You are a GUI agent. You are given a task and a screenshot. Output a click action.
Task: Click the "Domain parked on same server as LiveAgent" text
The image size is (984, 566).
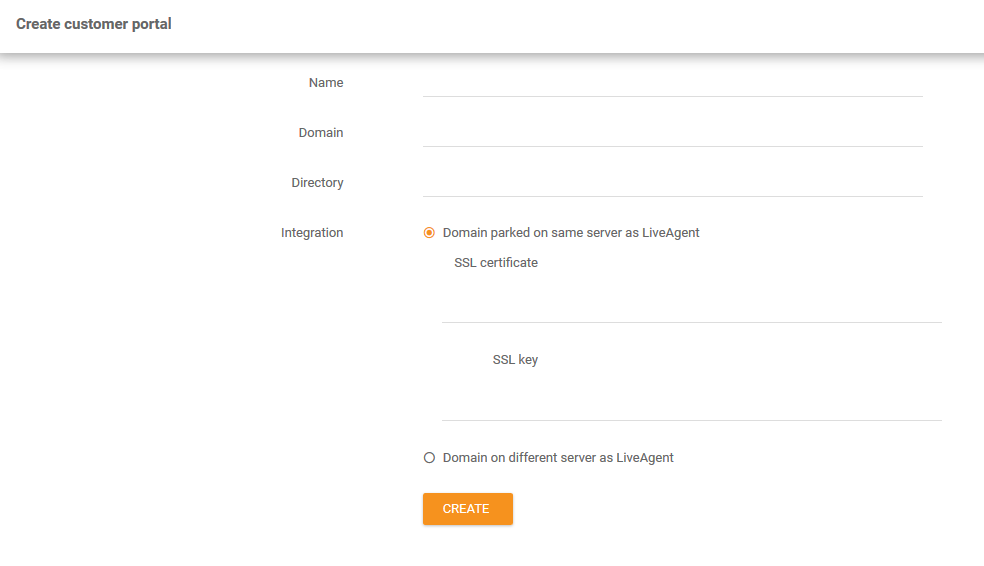[571, 233]
